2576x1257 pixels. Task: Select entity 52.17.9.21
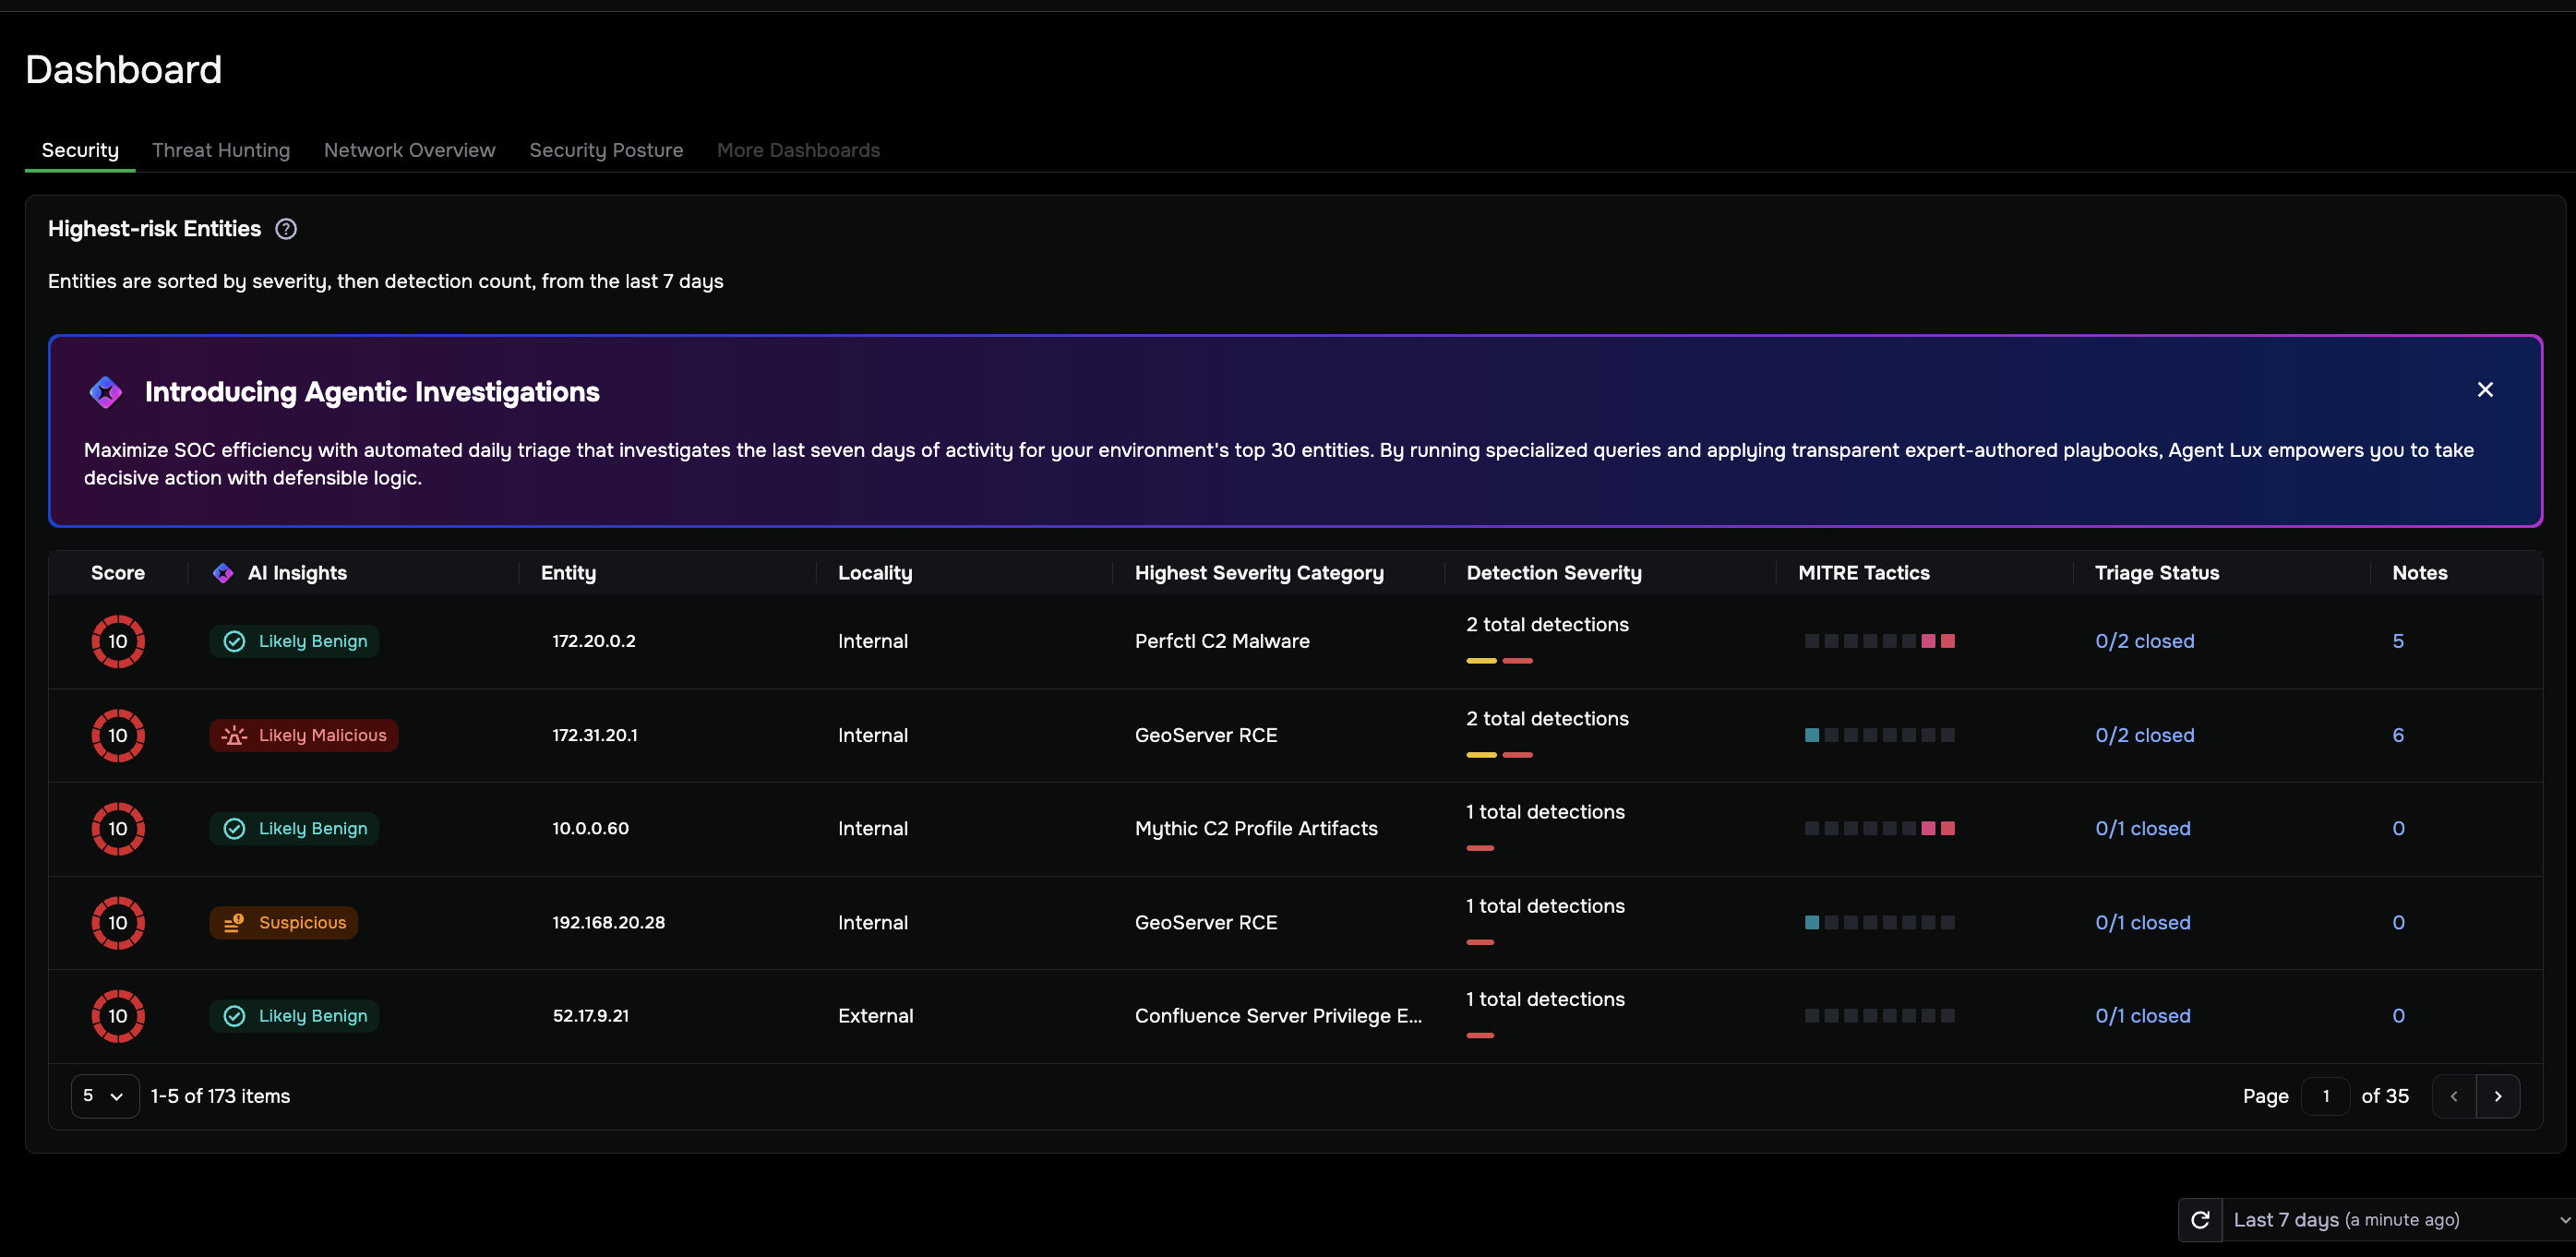coord(591,1016)
